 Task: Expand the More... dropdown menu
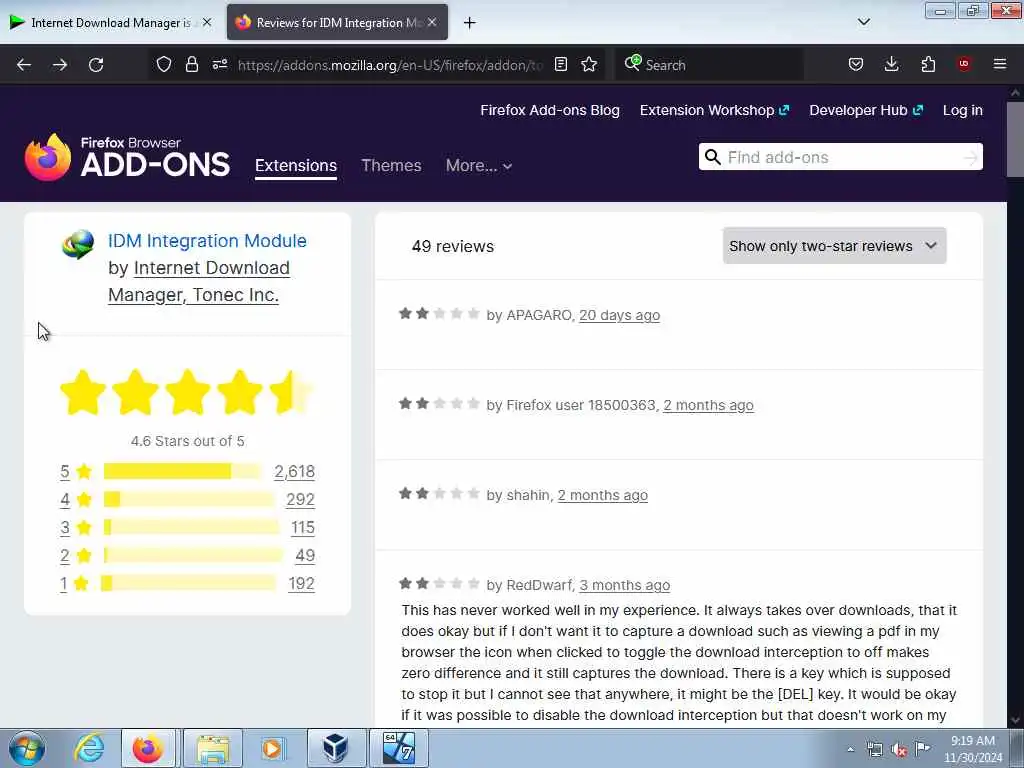click(479, 166)
